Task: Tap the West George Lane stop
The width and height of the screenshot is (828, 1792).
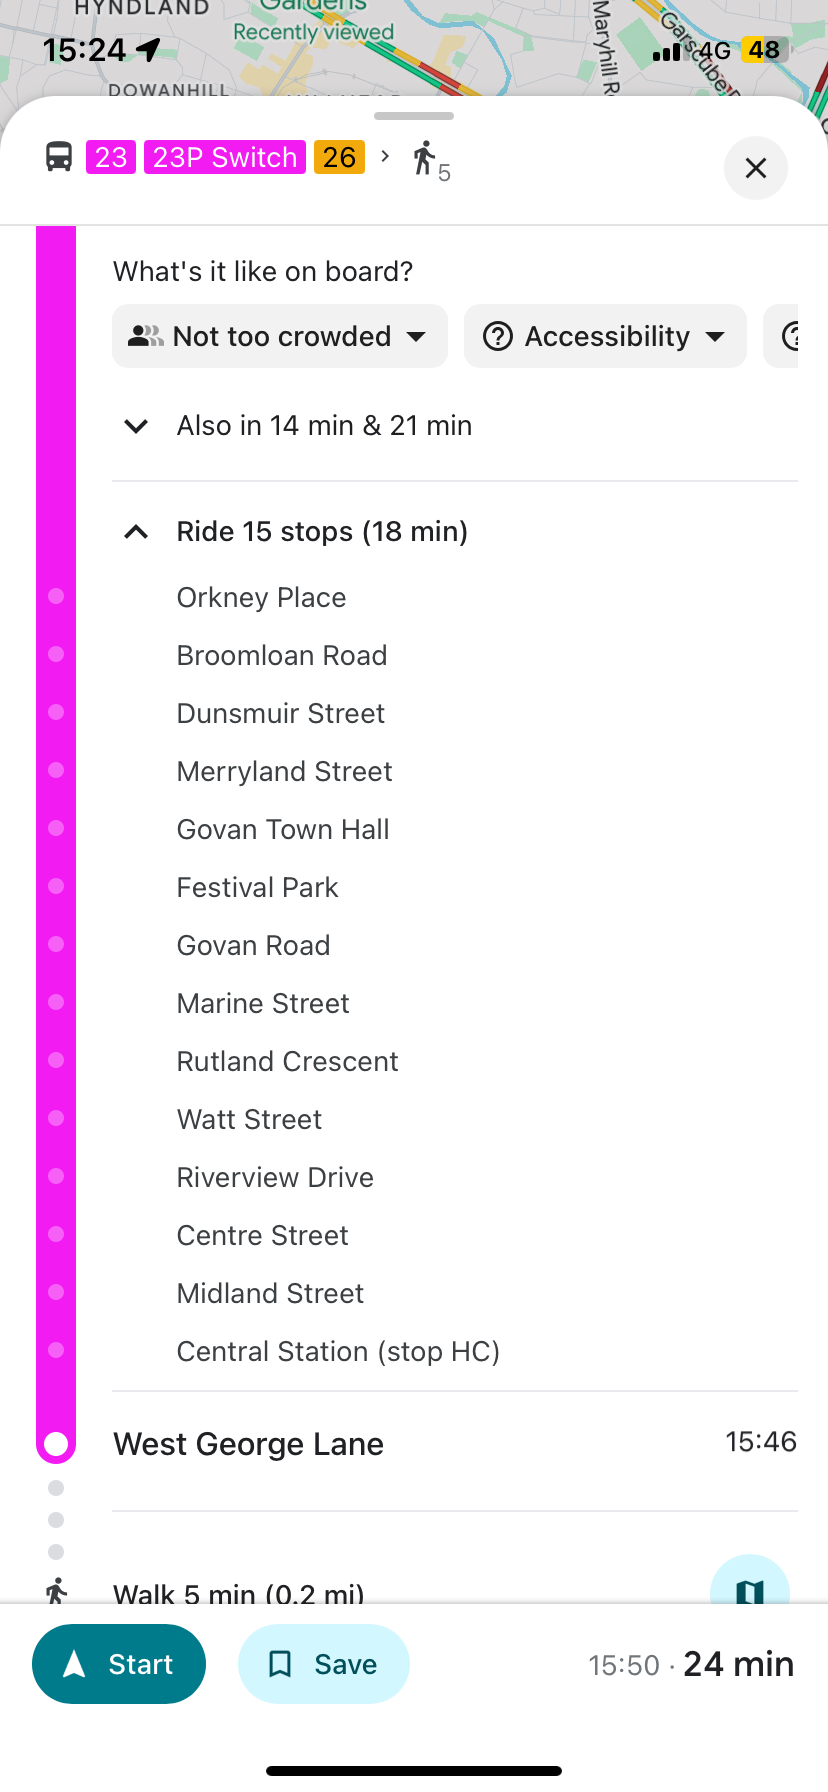Action: 249,1444
